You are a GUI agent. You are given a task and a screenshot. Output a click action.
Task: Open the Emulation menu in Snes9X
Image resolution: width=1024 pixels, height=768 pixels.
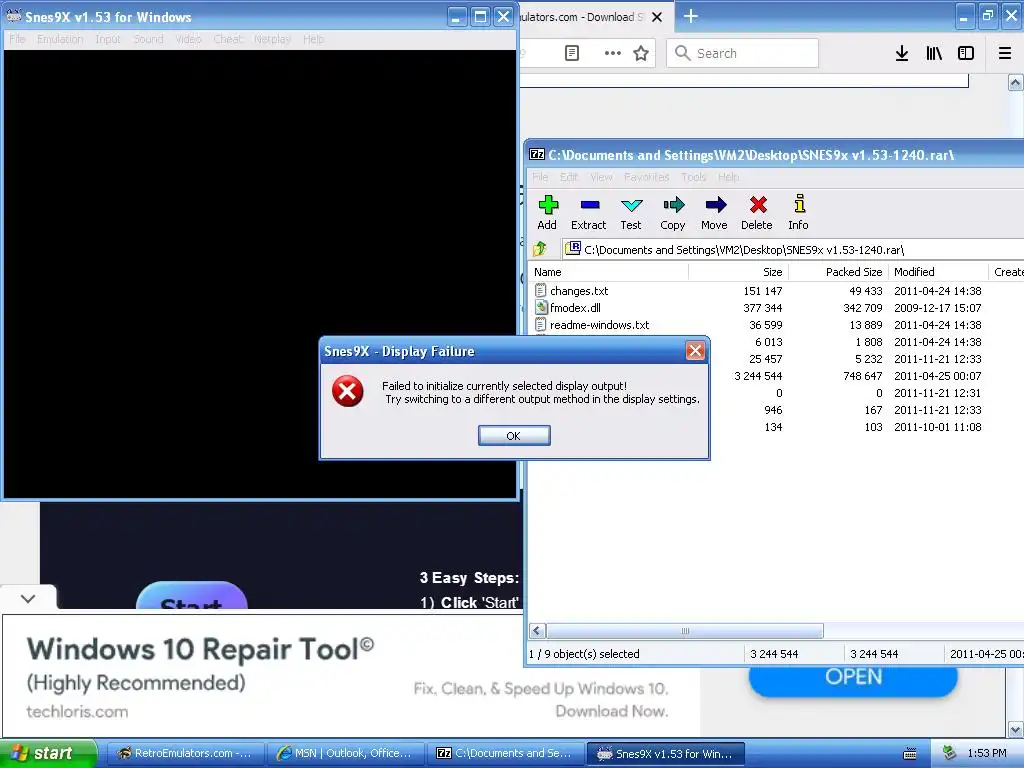pos(60,39)
